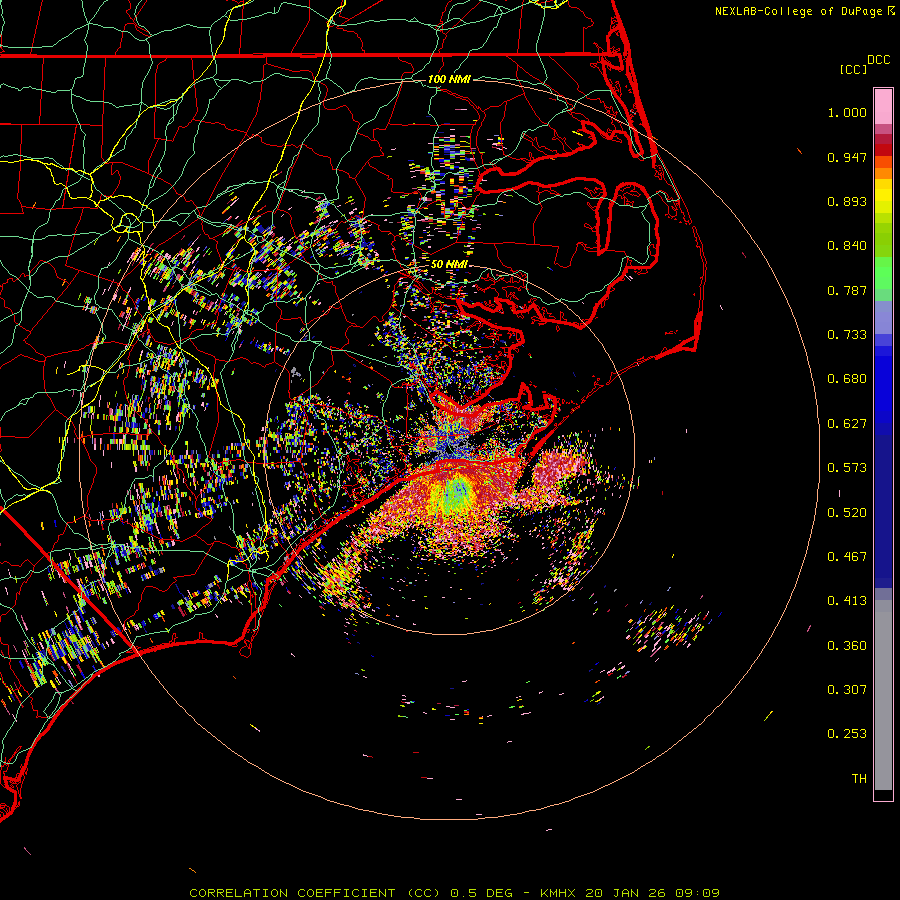This screenshot has width=900, height=900.
Task: Click the 0.680 color scale value
Action: pos(847,379)
